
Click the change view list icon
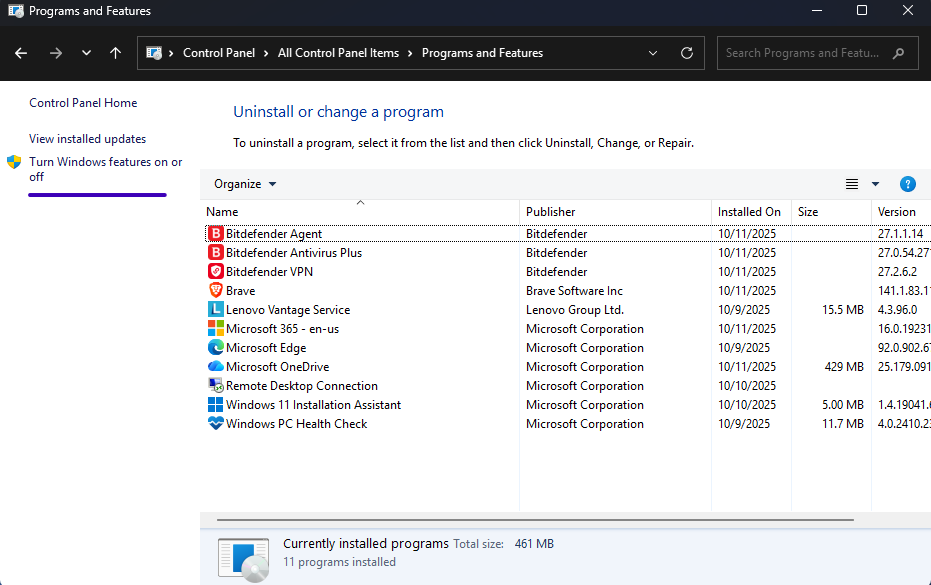(x=852, y=184)
